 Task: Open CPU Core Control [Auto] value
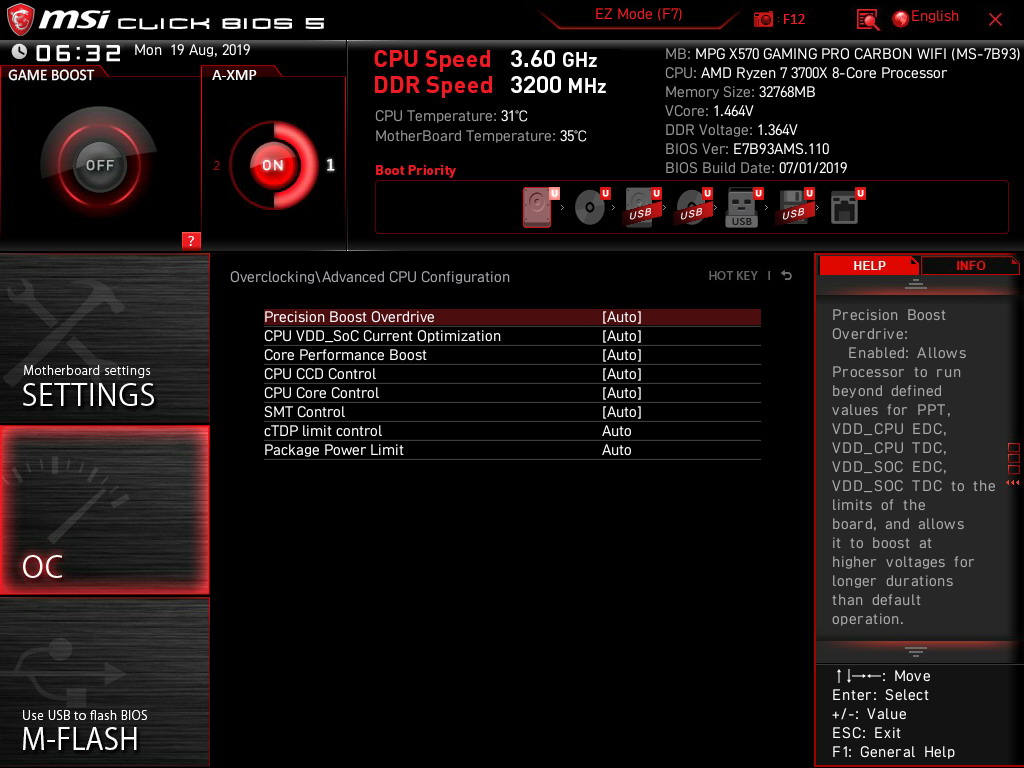pos(622,392)
